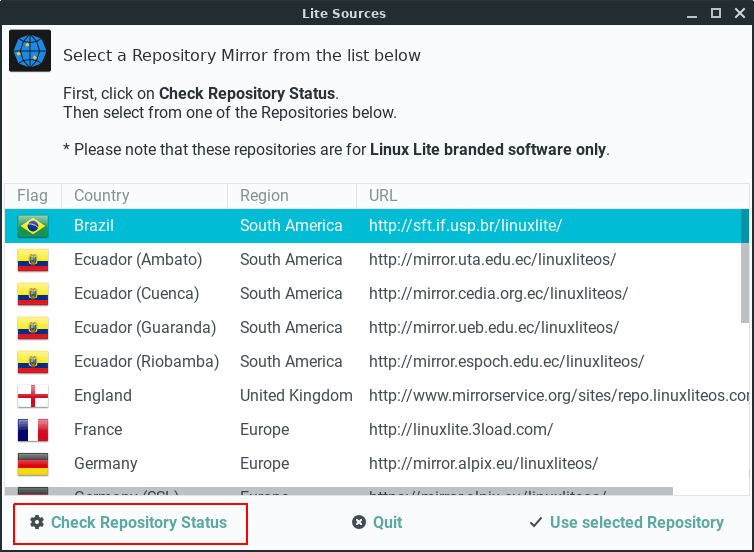Sort list by URL column header
Screen dimensions: 754x552
(383, 196)
